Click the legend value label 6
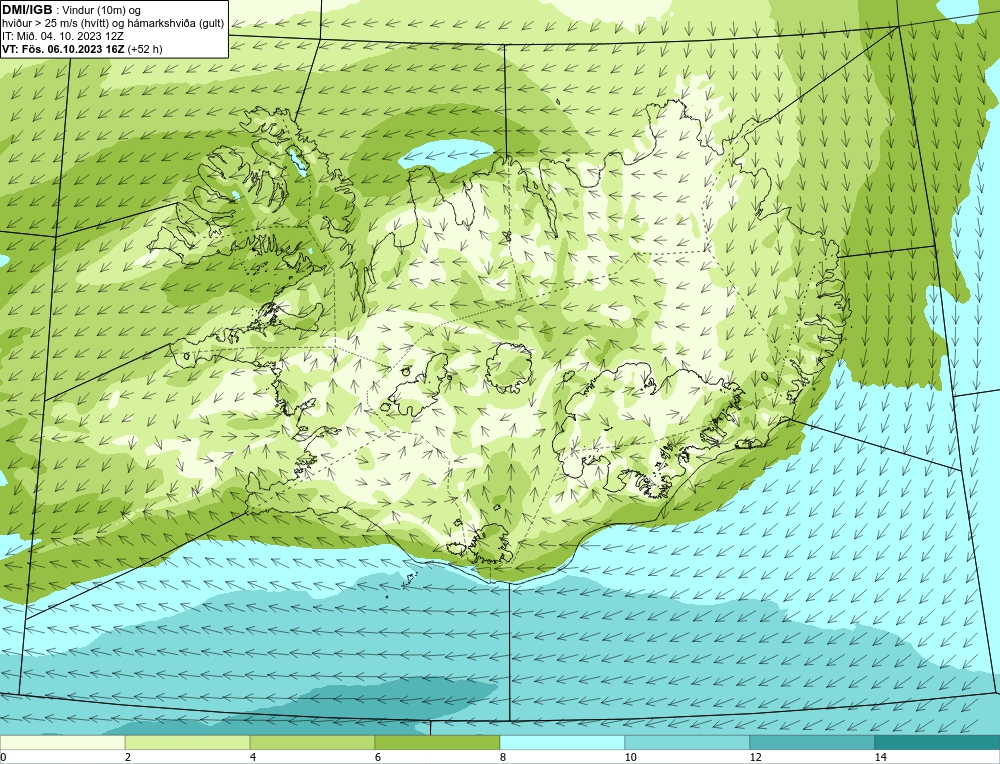Screen dimensions: 1000x764 click(378, 757)
